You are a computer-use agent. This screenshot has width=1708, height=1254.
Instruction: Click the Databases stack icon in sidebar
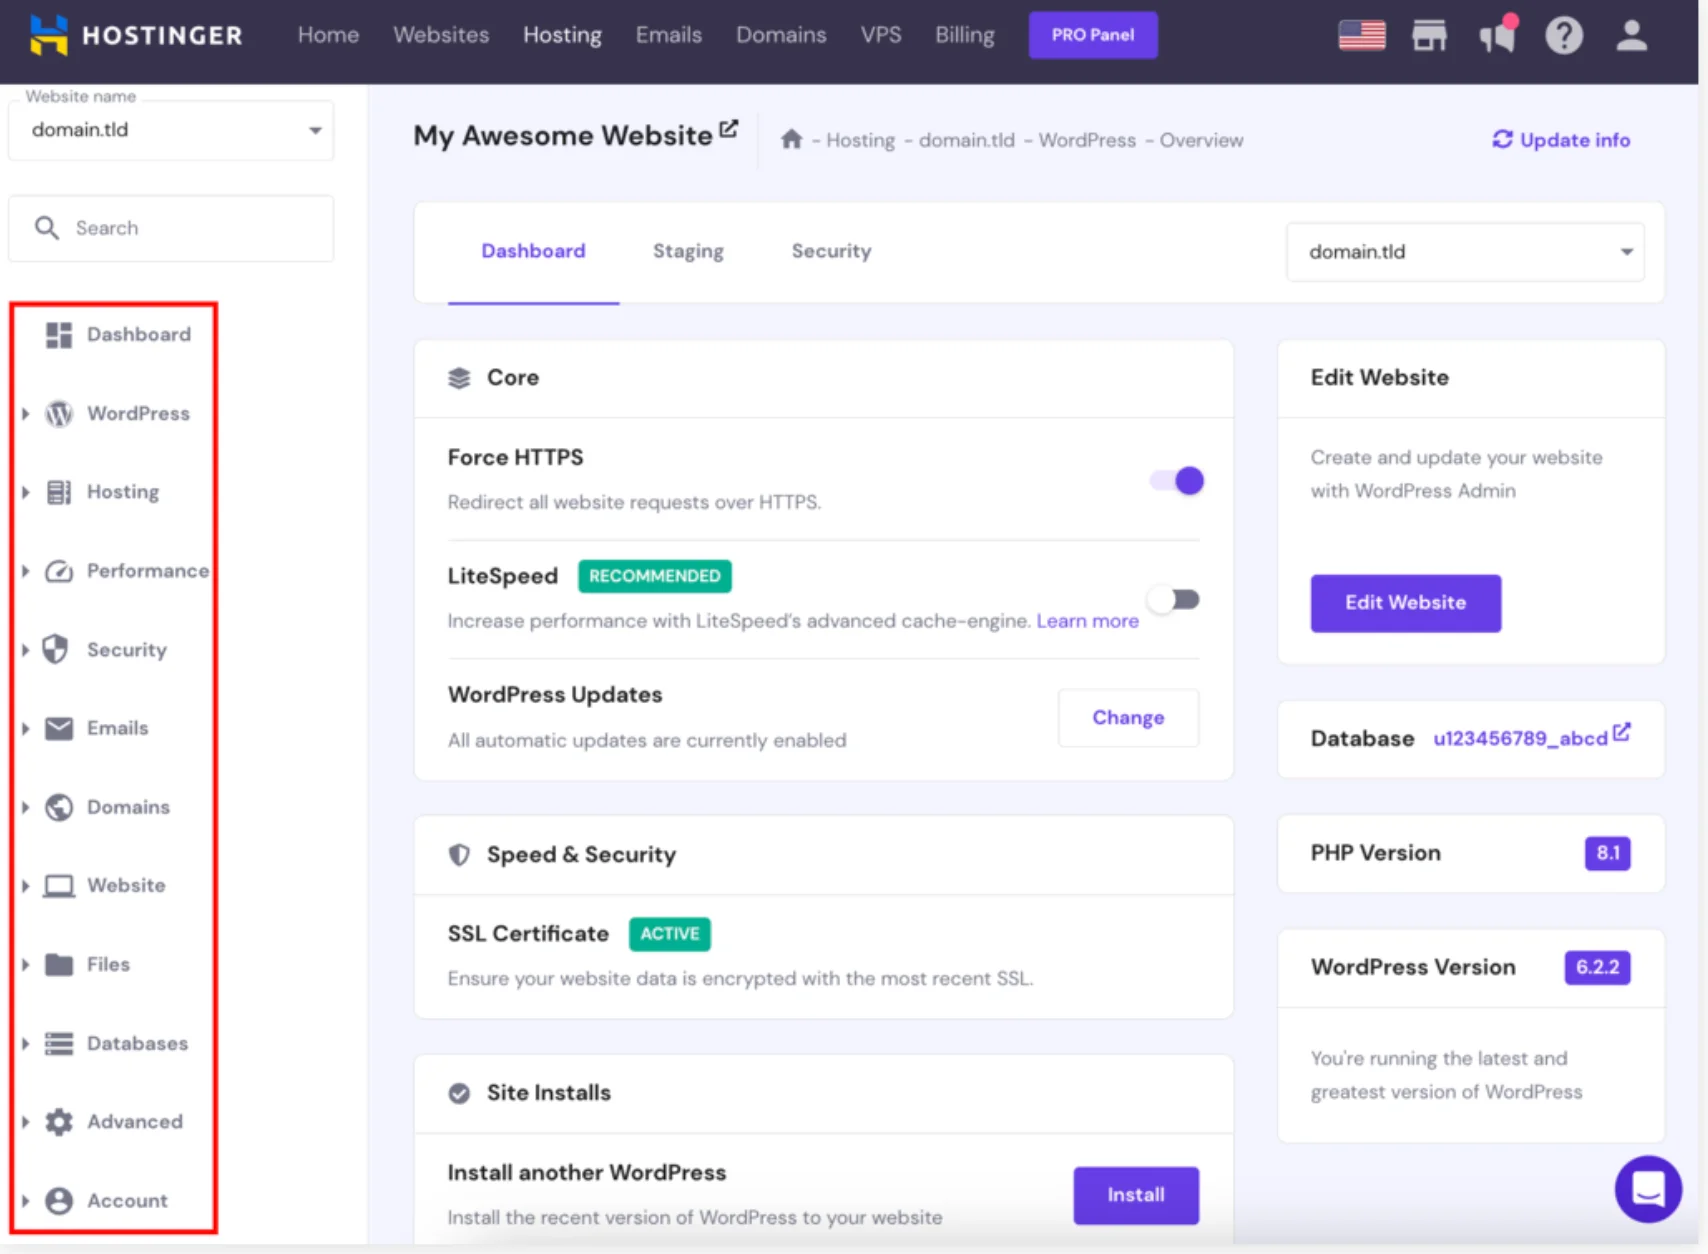59,1044
